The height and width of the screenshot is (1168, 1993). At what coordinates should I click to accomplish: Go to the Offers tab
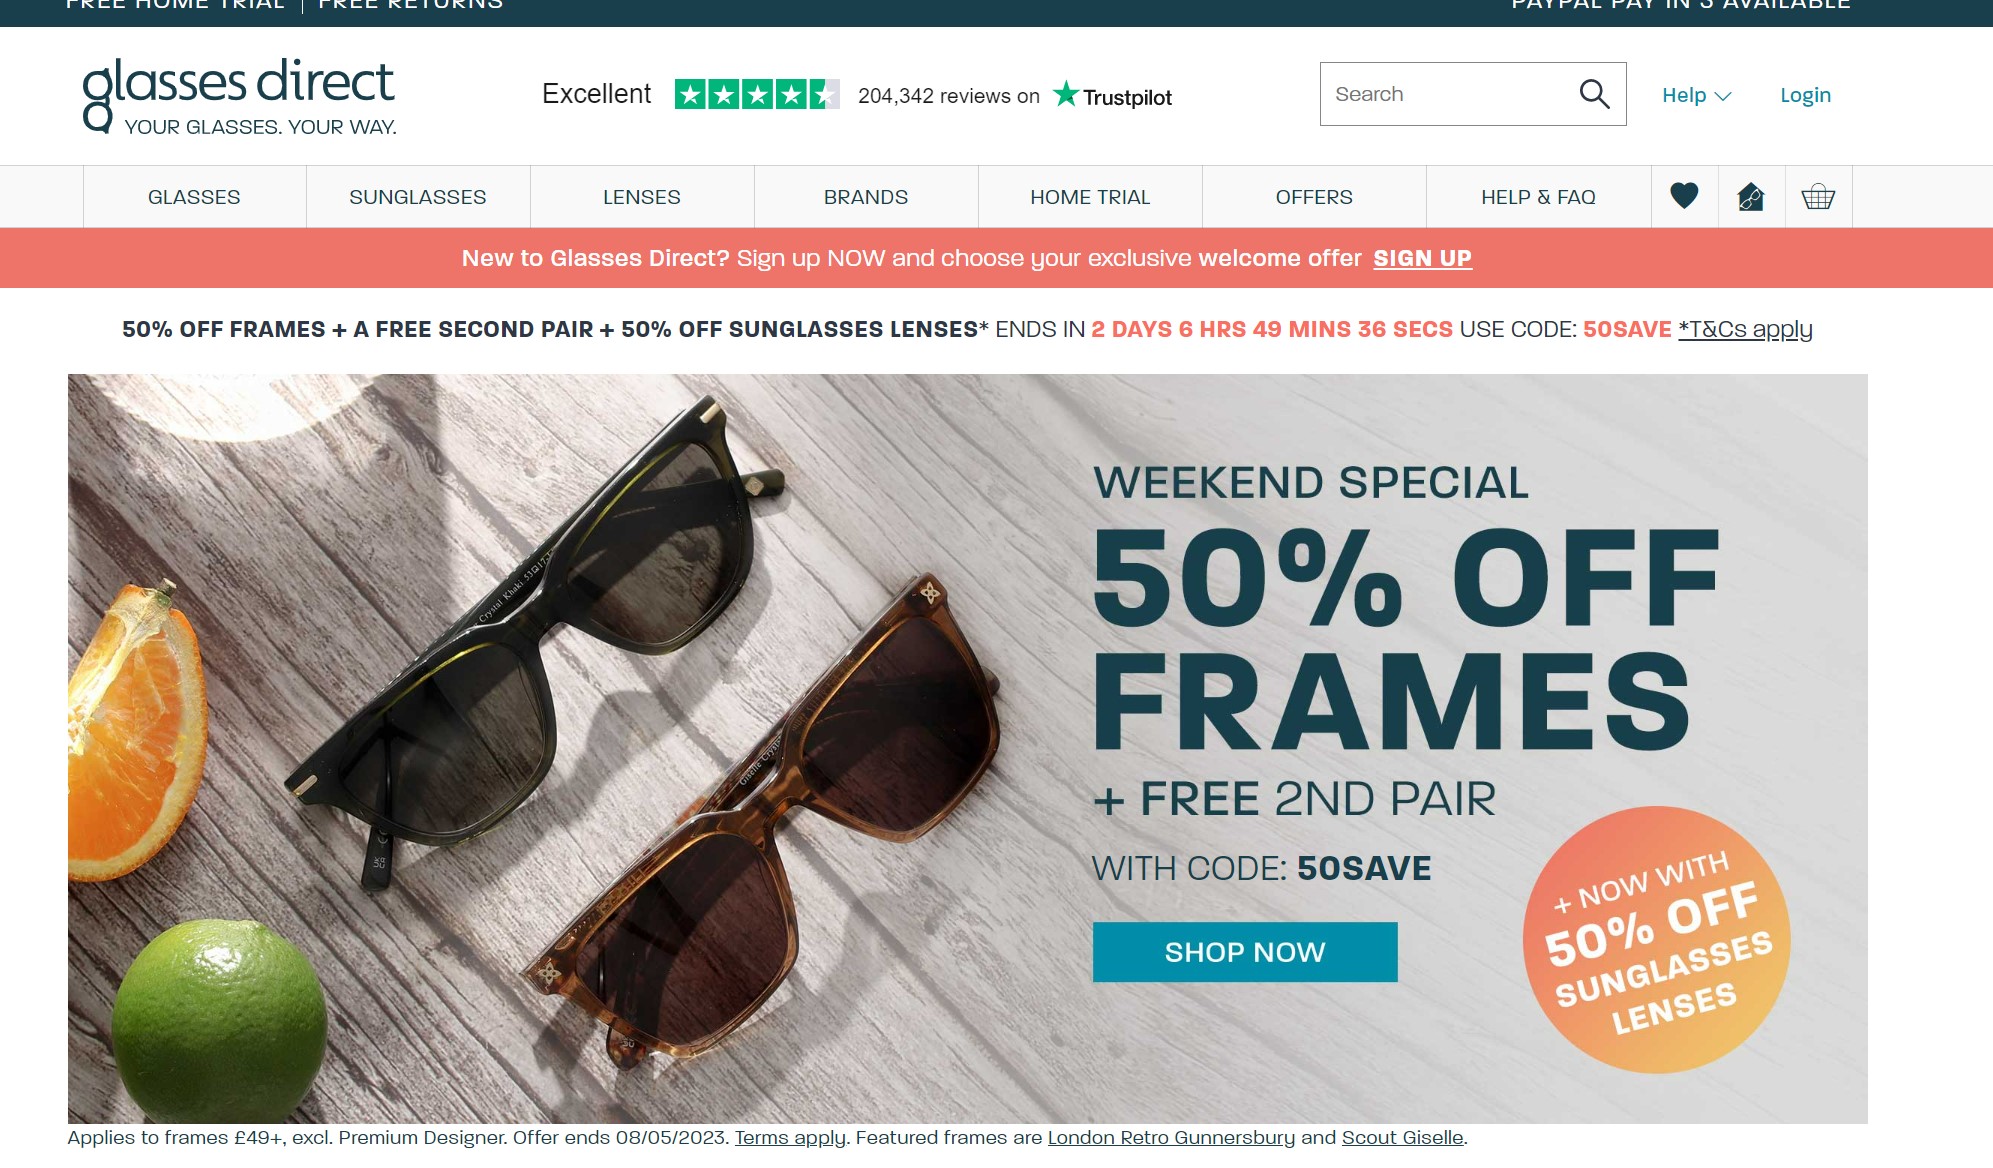click(x=1314, y=197)
